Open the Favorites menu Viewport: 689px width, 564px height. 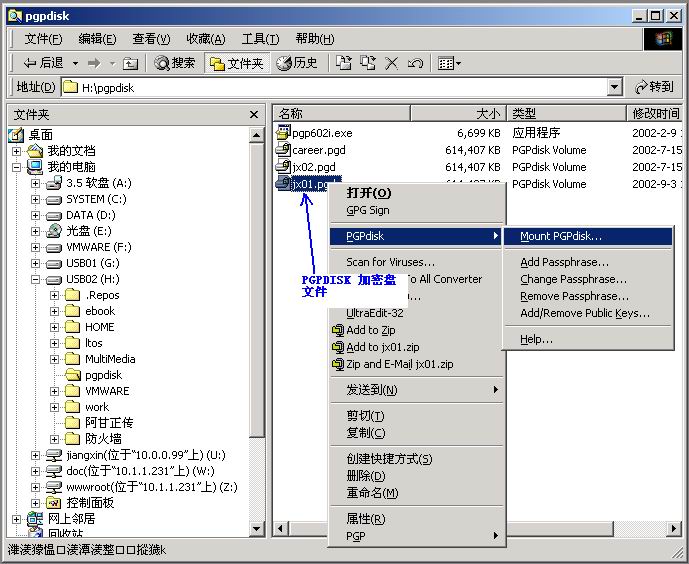pos(206,39)
